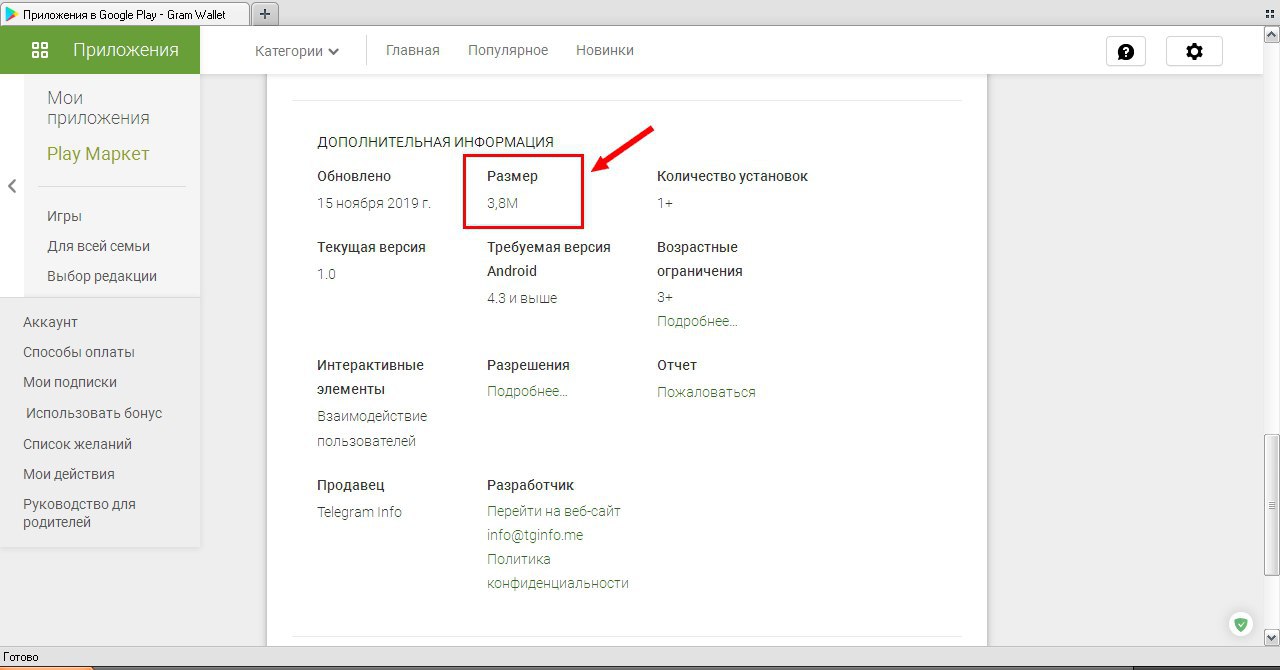This screenshot has height=670, width=1280.
Task: Open the Популярное tab
Action: pos(508,50)
